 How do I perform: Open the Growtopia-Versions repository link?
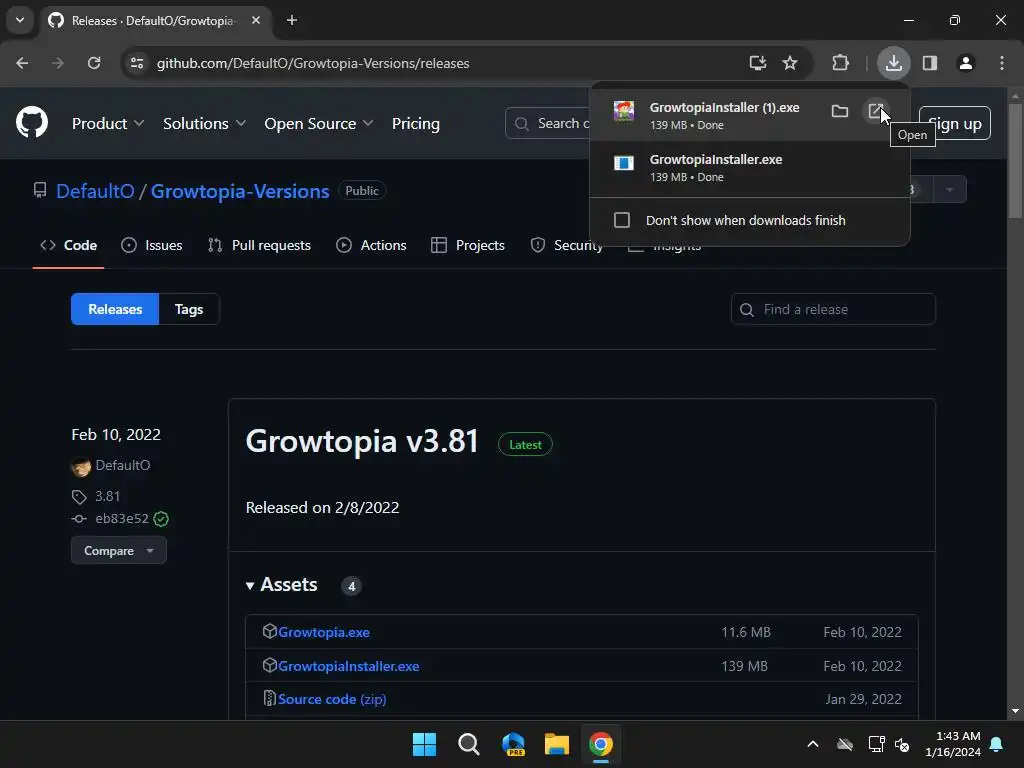(240, 191)
